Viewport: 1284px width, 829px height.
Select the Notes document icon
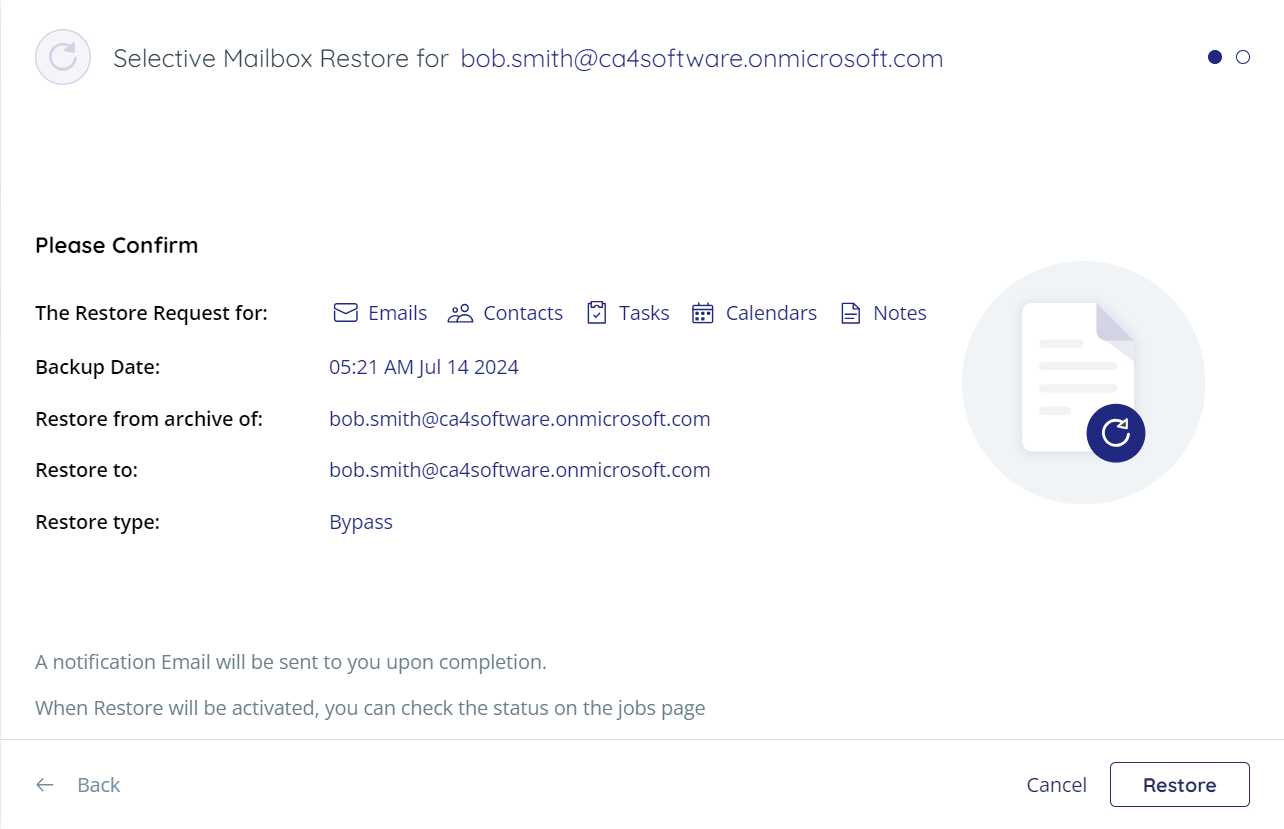pyautogui.click(x=851, y=312)
